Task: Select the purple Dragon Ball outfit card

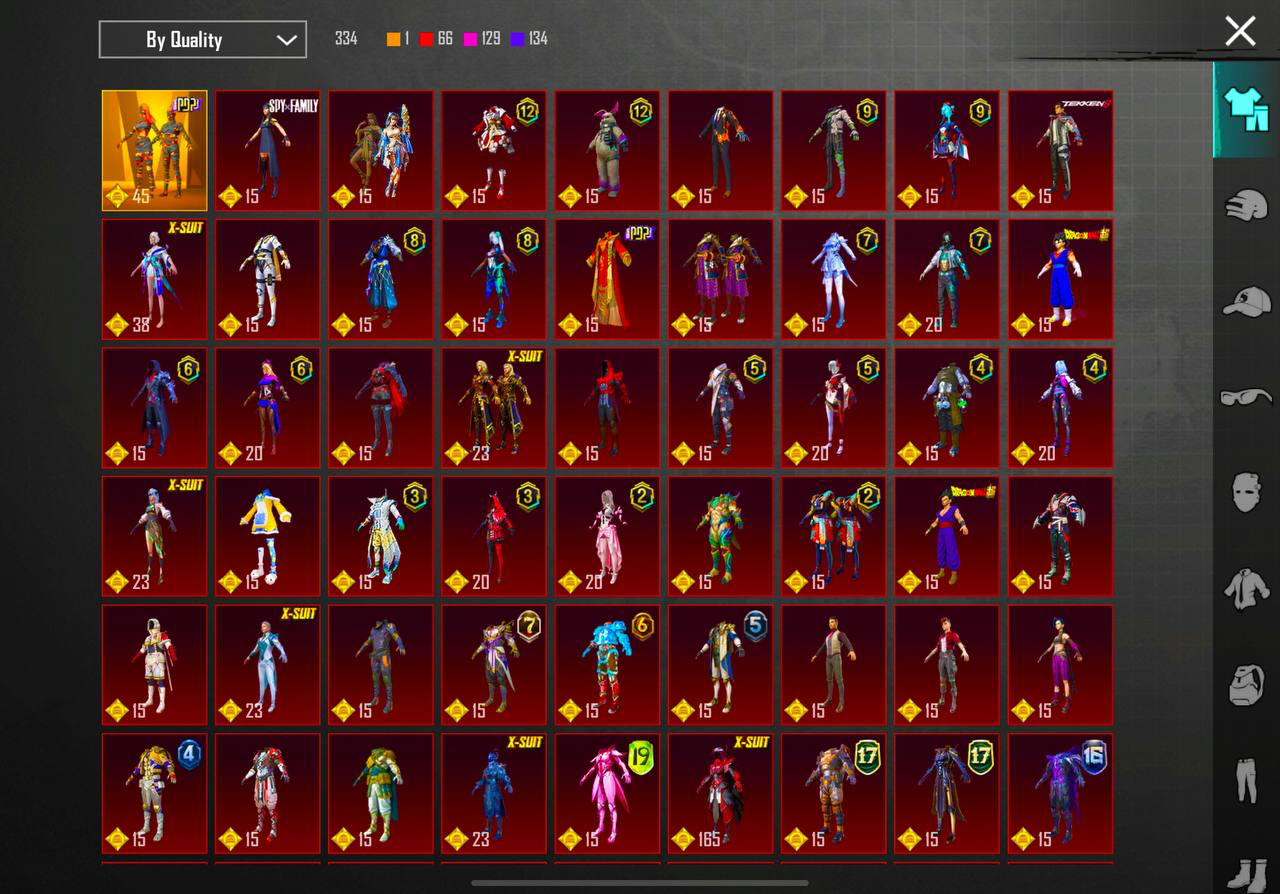Action: point(948,536)
